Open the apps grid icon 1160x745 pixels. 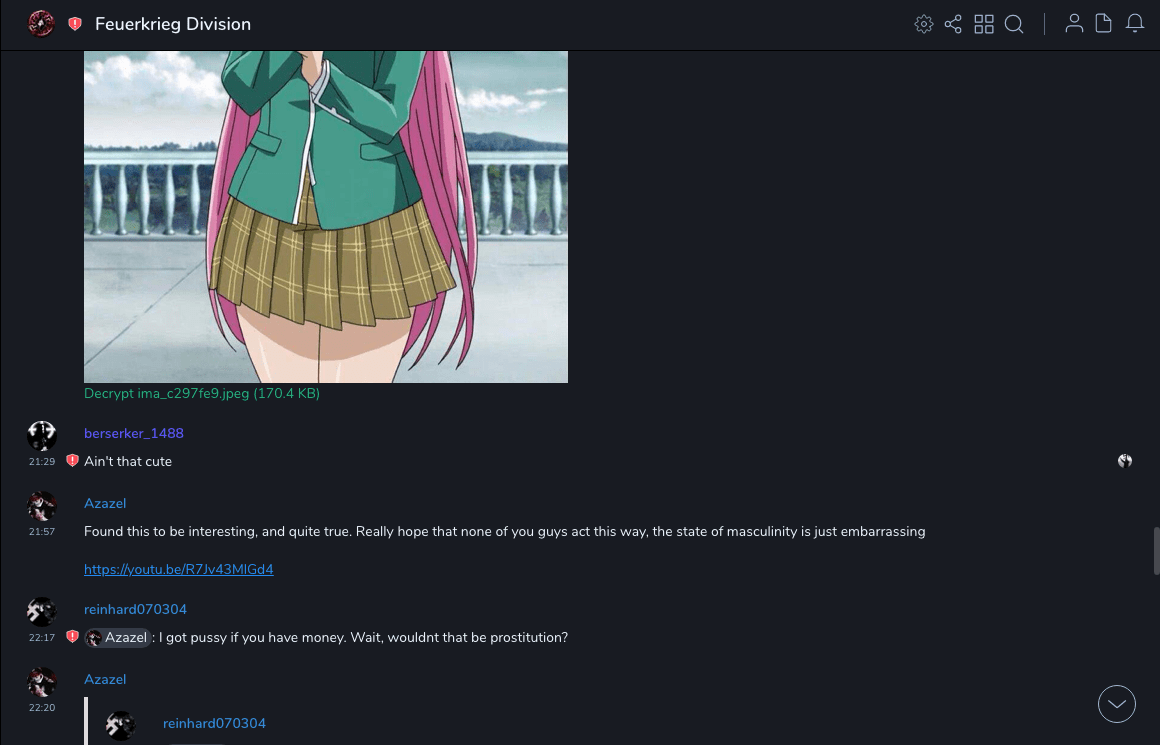click(x=984, y=24)
